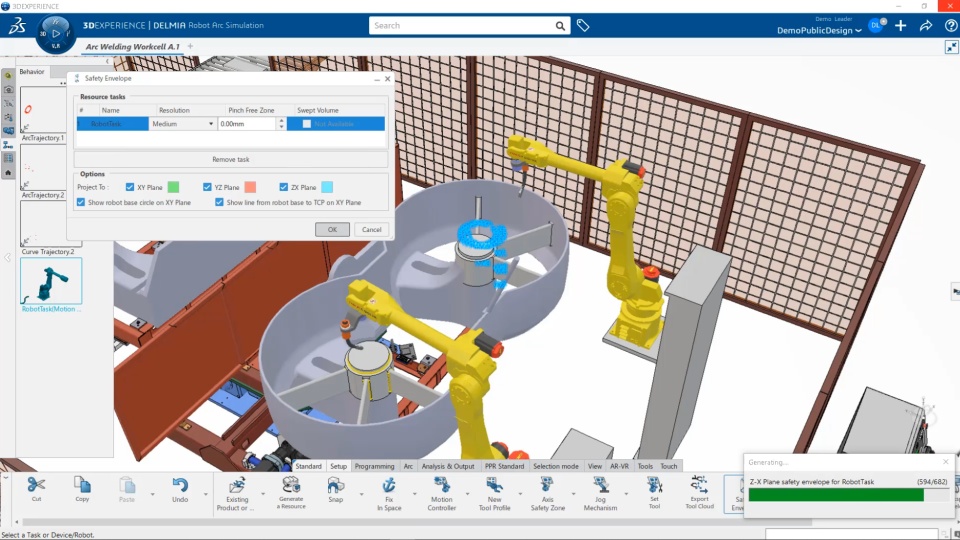The height and width of the screenshot is (540, 960).
Task: Collapse the action bar with chevron
Action: click(6, 478)
